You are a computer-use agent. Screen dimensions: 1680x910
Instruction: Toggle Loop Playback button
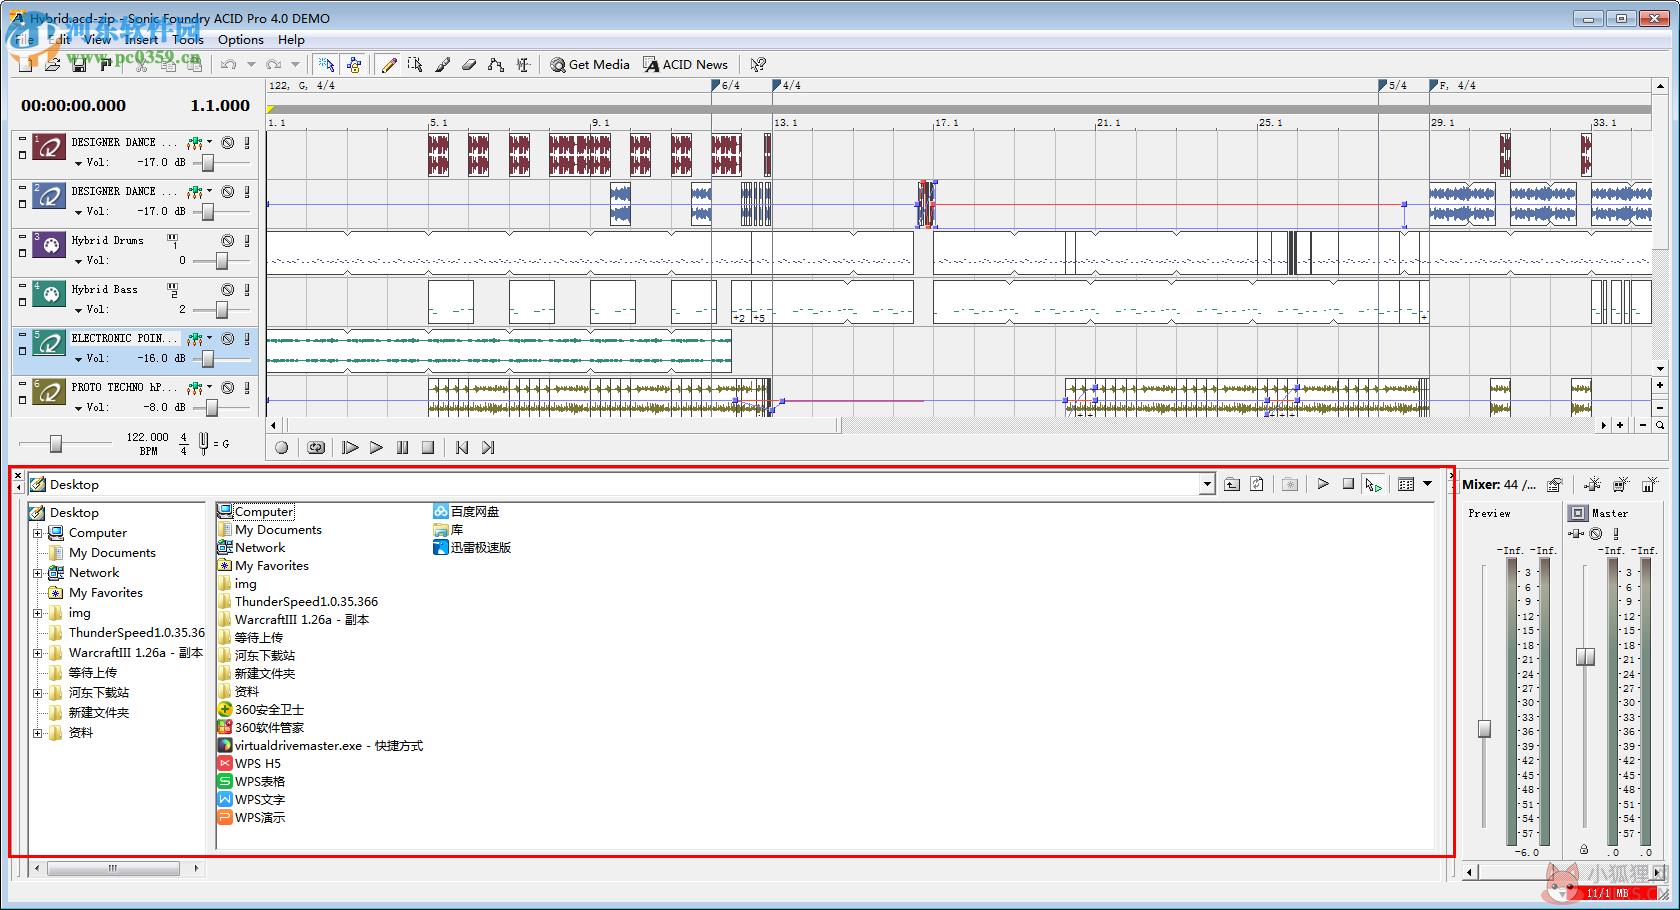tap(316, 448)
